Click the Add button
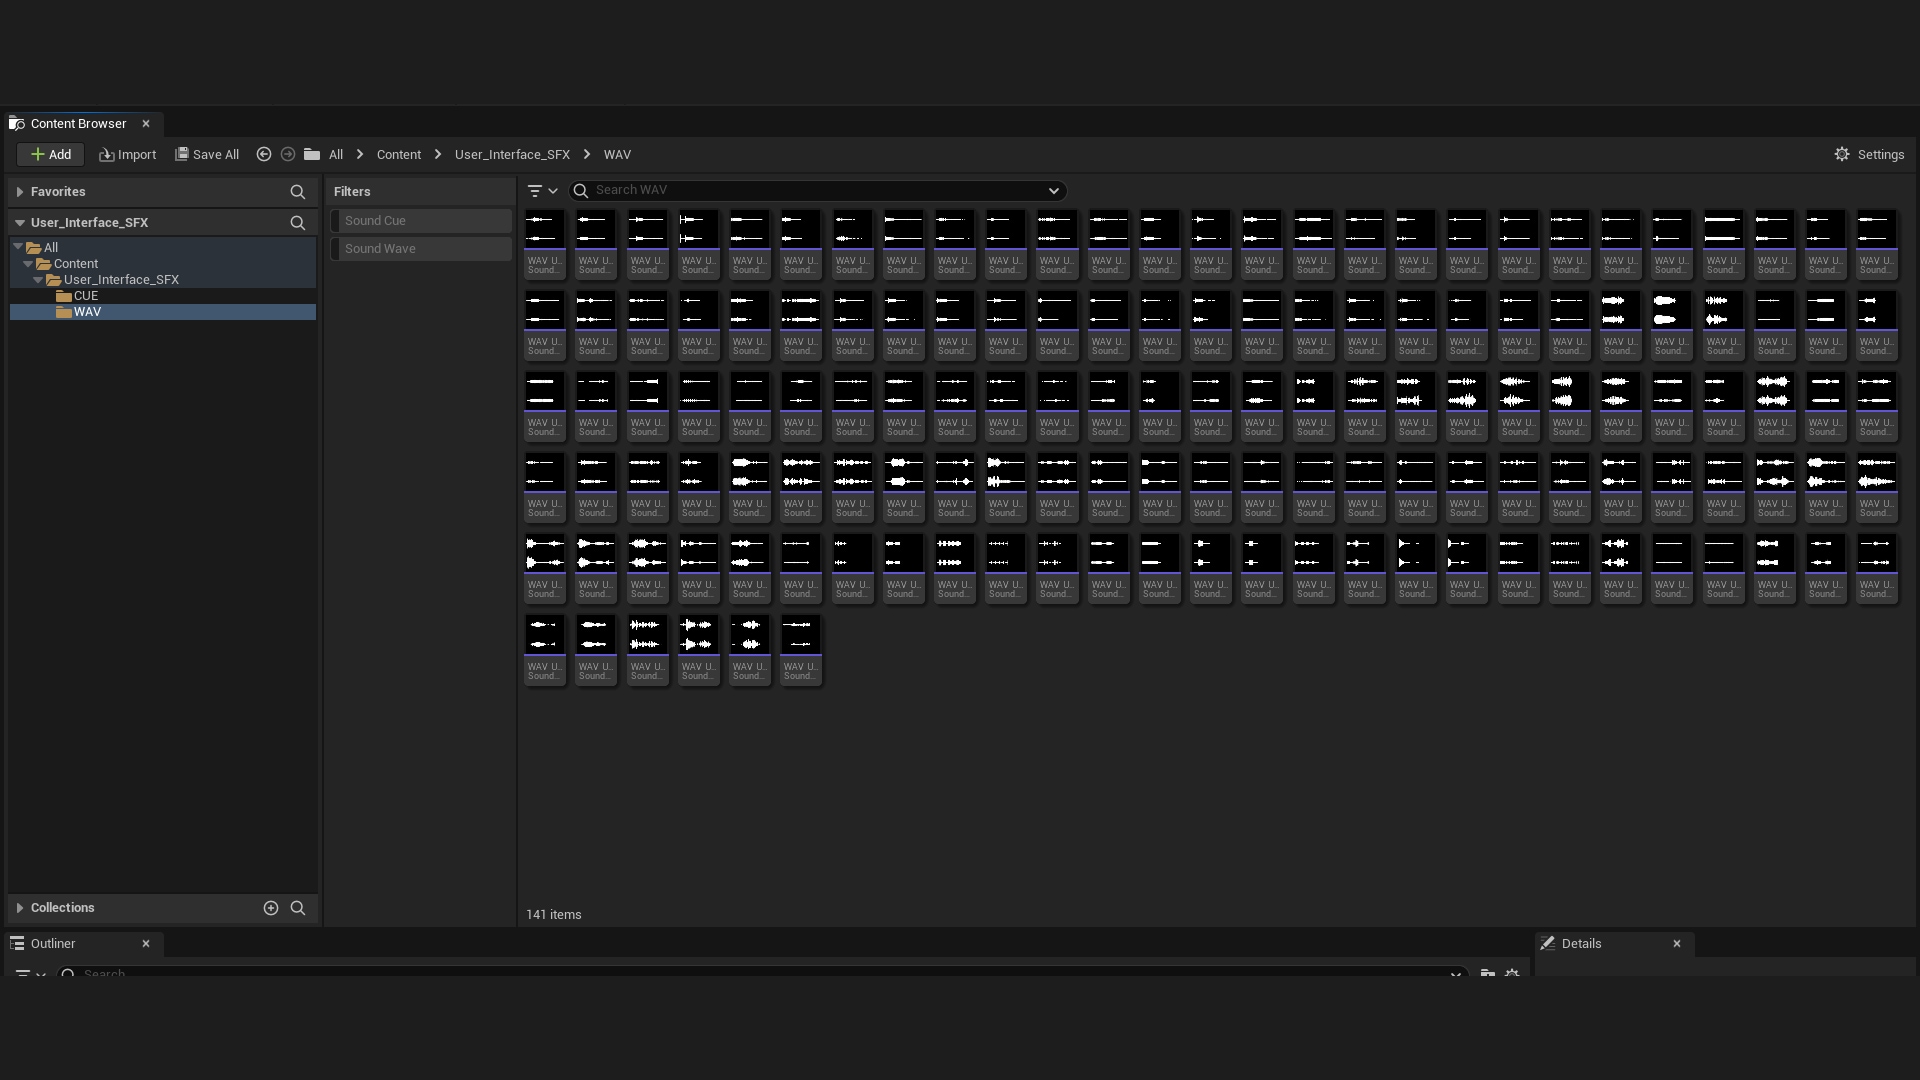This screenshot has width=1920, height=1080. point(50,154)
